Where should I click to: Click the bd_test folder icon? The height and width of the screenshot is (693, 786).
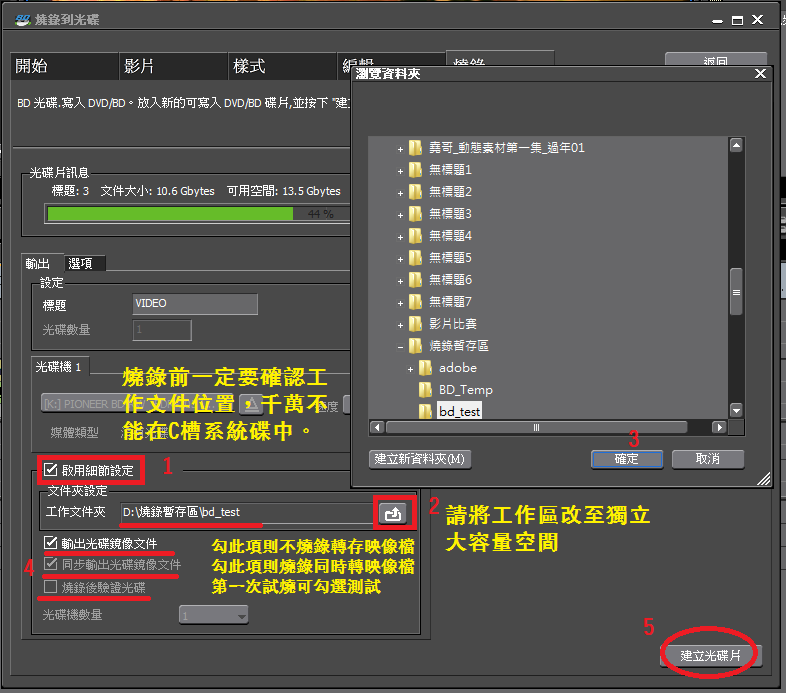[x=427, y=411]
